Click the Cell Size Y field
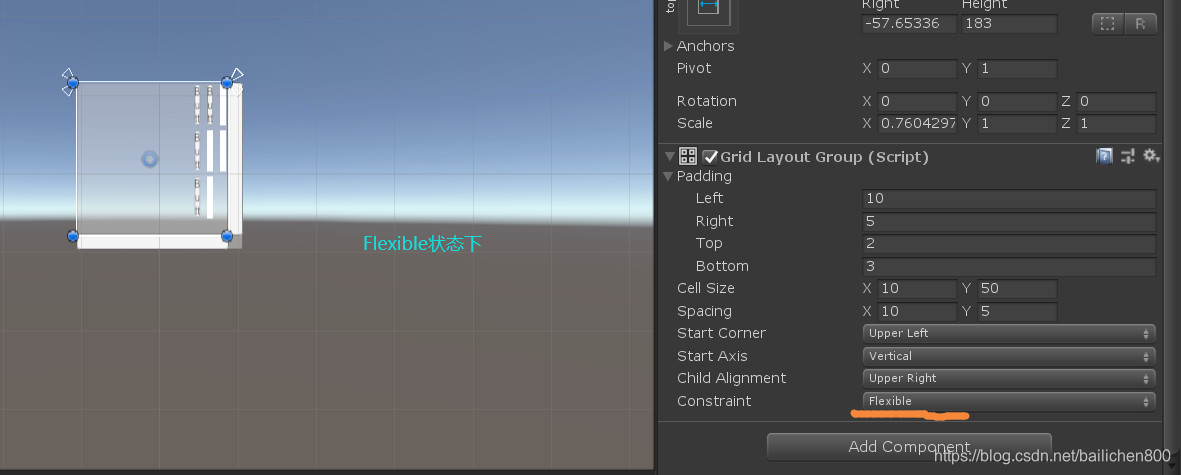Screen dimensions: 1181x475 click(x=1017, y=288)
